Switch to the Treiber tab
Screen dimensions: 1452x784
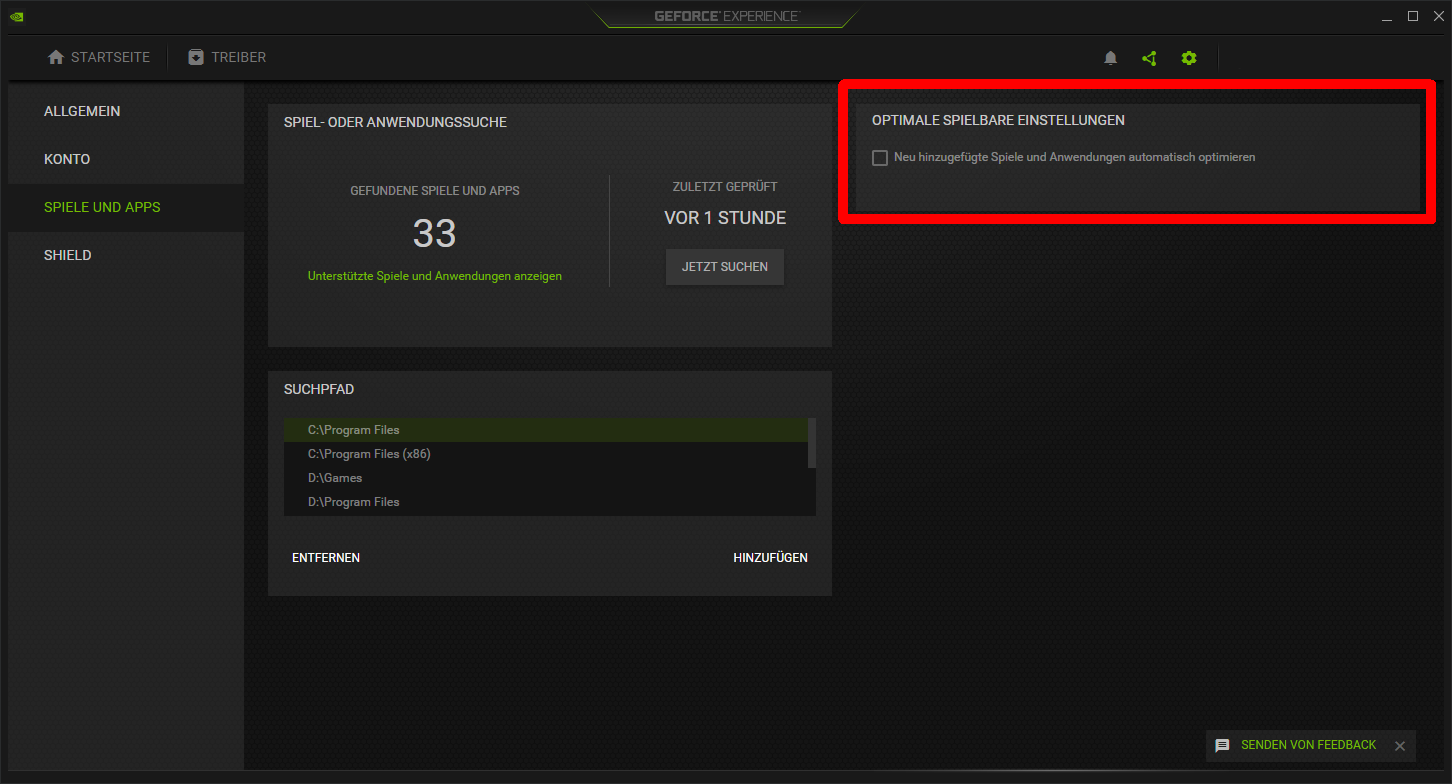(x=227, y=57)
